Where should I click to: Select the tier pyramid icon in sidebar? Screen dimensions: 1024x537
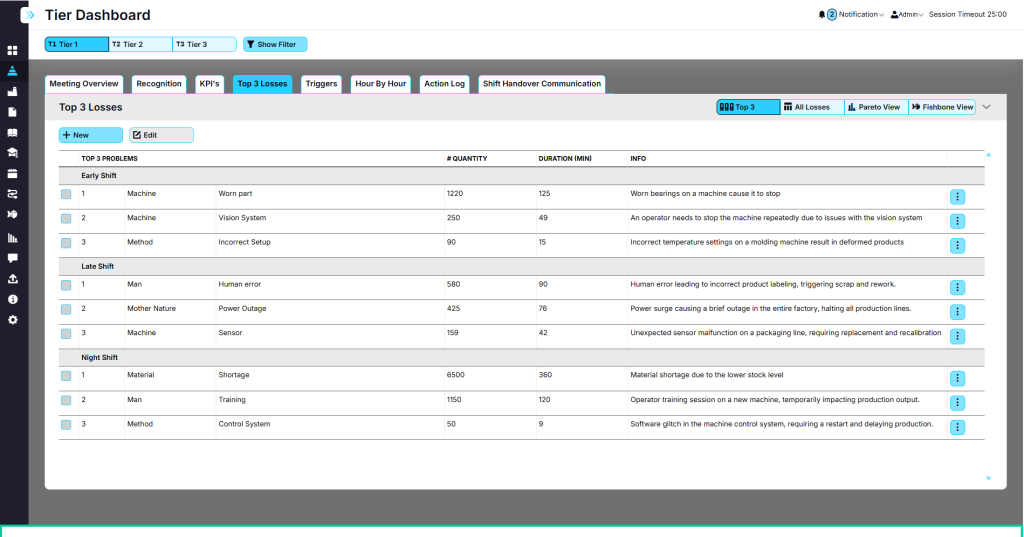(x=12, y=71)
